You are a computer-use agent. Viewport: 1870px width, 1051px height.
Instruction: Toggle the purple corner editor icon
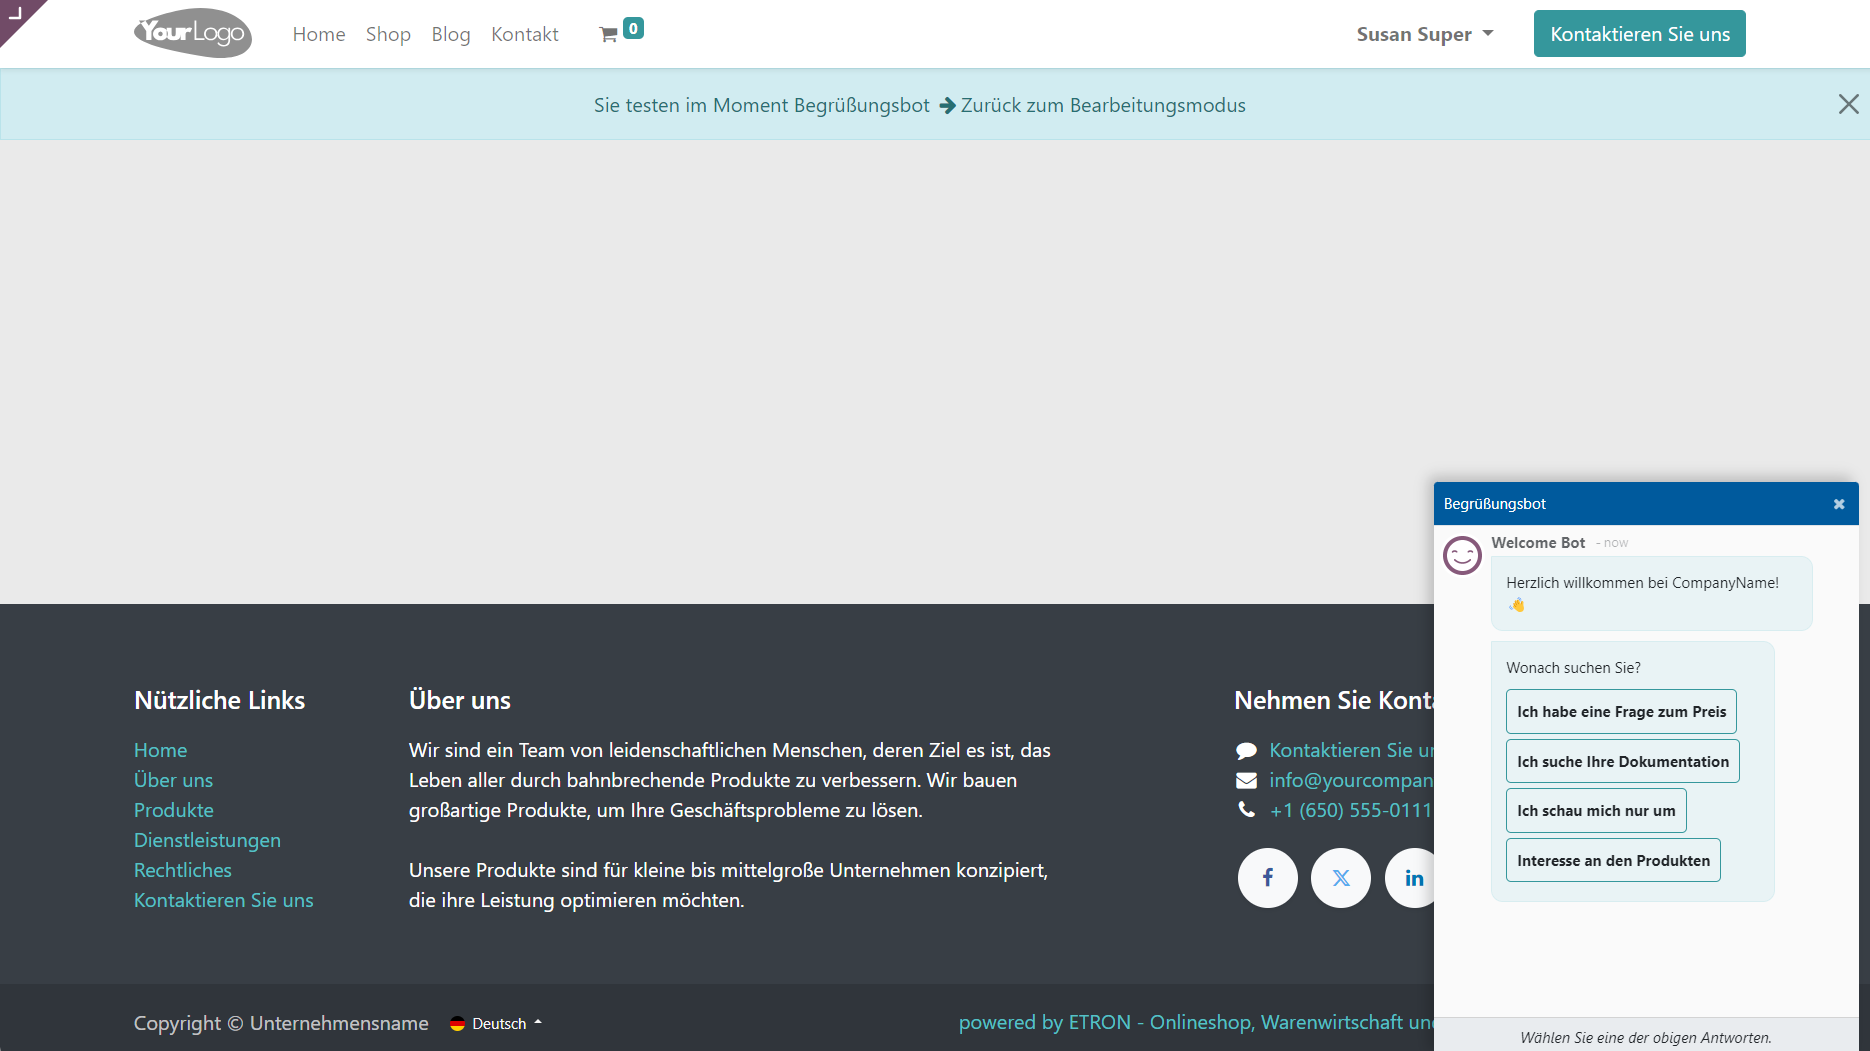pos(16,14)
